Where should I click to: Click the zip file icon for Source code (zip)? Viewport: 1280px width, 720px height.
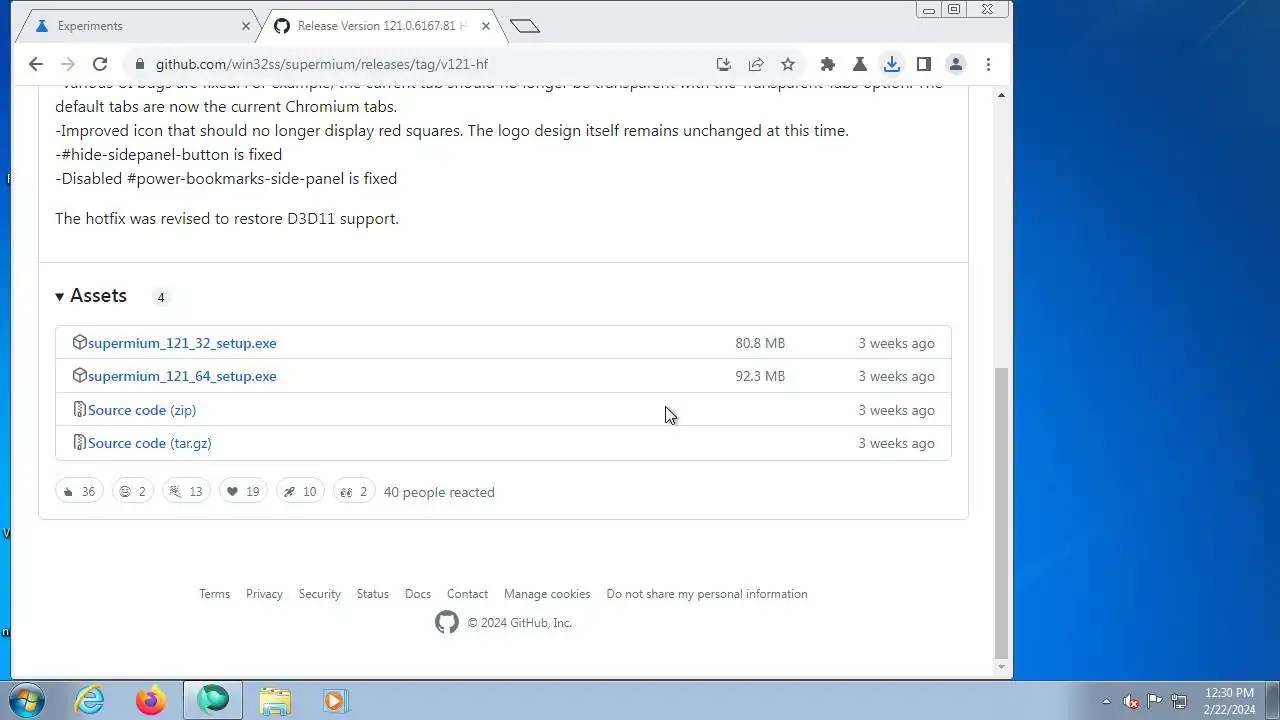pyautogui.click(x=80, y=409)
